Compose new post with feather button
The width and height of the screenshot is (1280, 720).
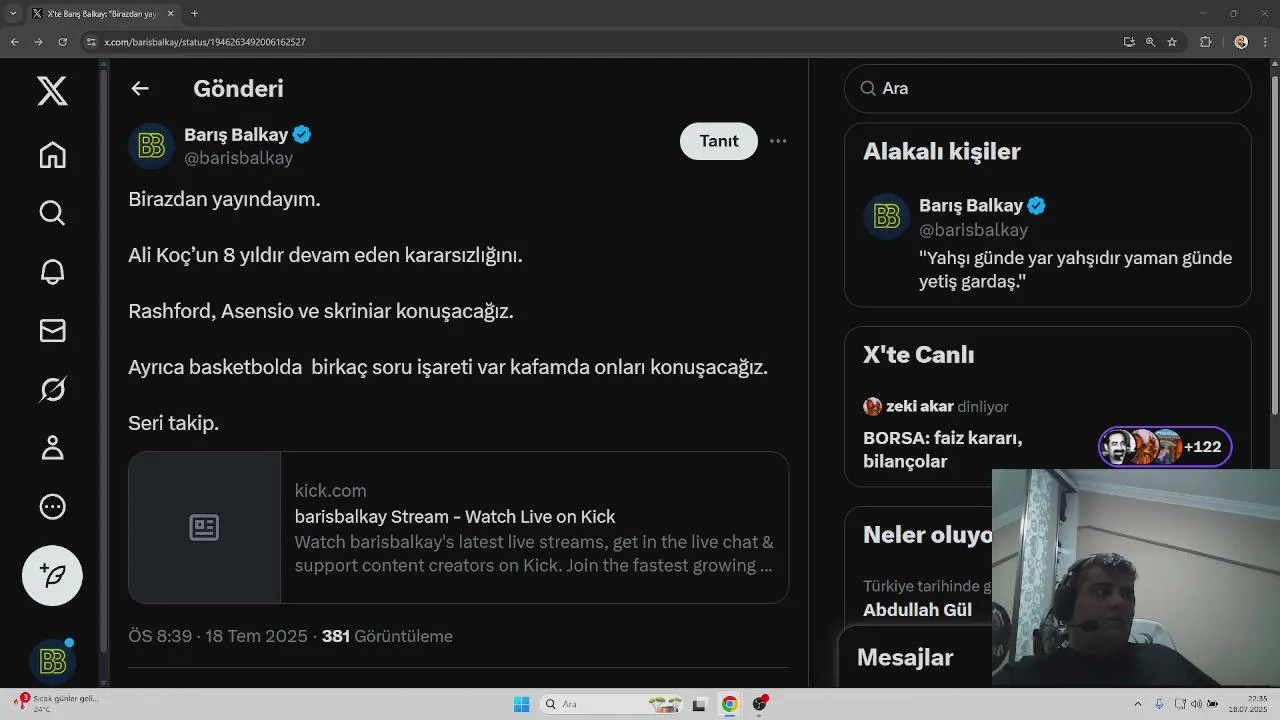point(52,576)
